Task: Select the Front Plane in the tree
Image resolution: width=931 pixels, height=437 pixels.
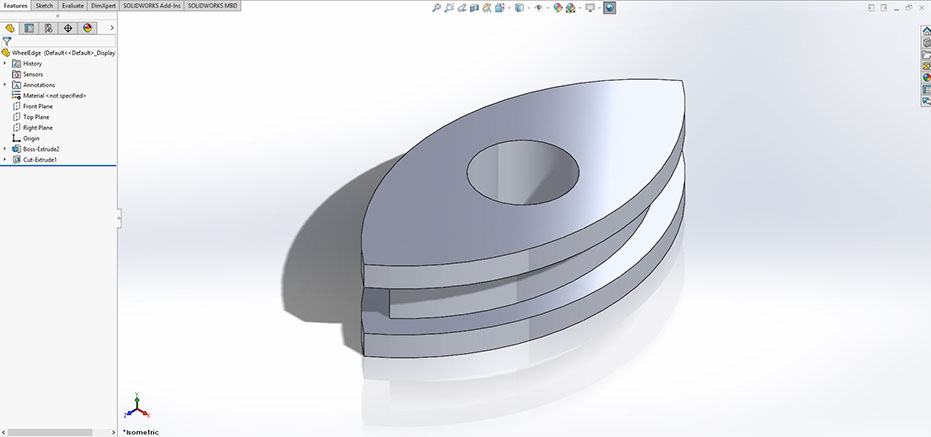Action: click(38, 106)
